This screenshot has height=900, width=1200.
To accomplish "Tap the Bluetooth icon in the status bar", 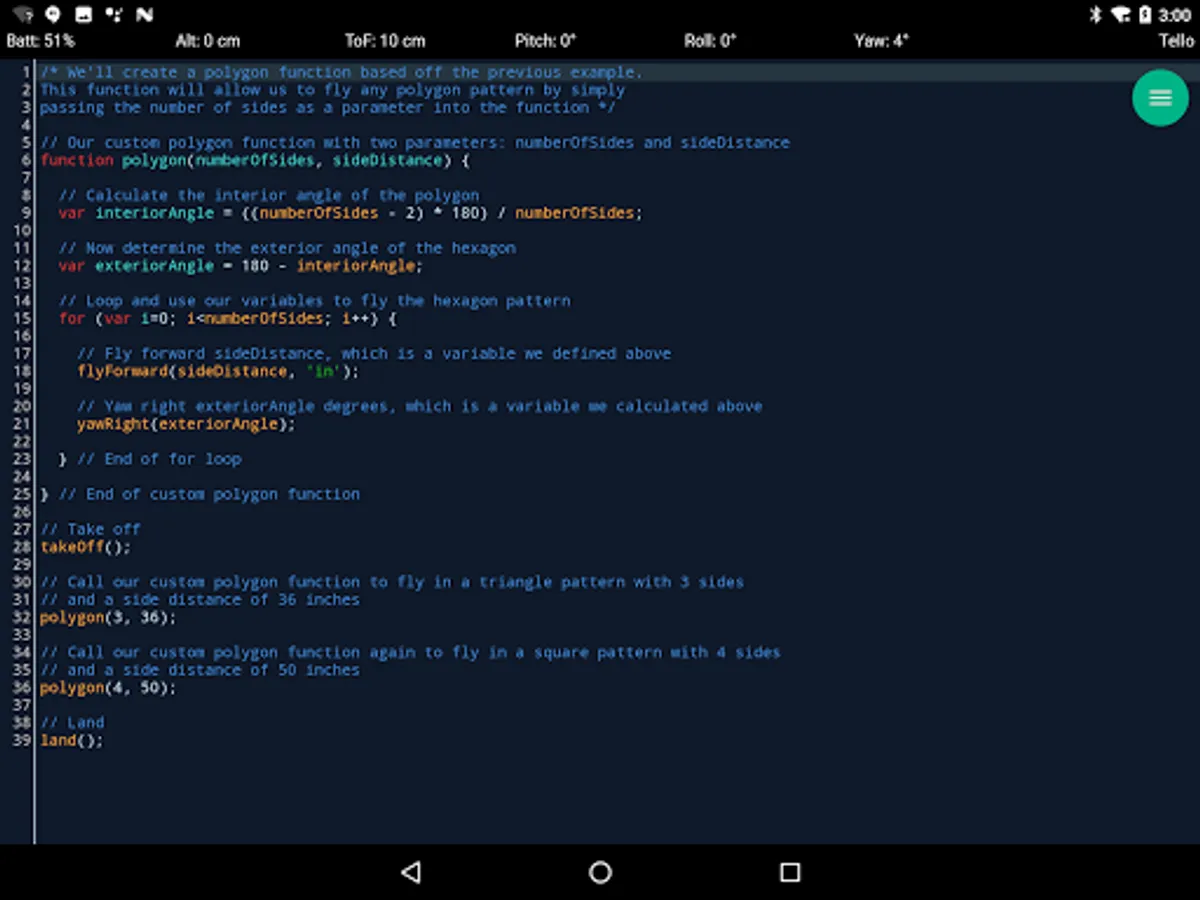I will pyautogui.click(x=1095, y=15).
